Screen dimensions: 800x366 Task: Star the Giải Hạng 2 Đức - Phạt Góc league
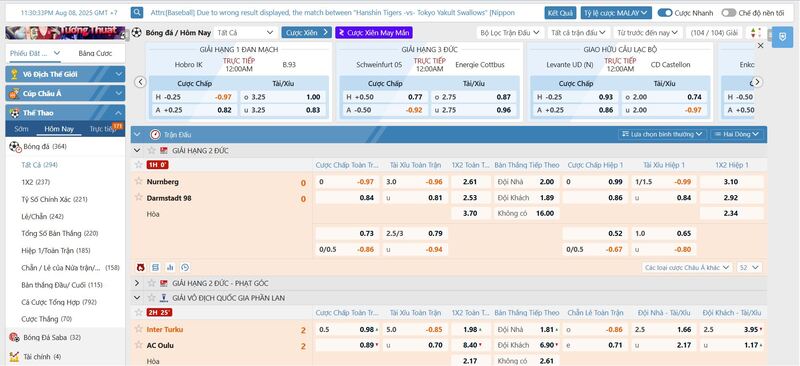[x=151, y=283]
